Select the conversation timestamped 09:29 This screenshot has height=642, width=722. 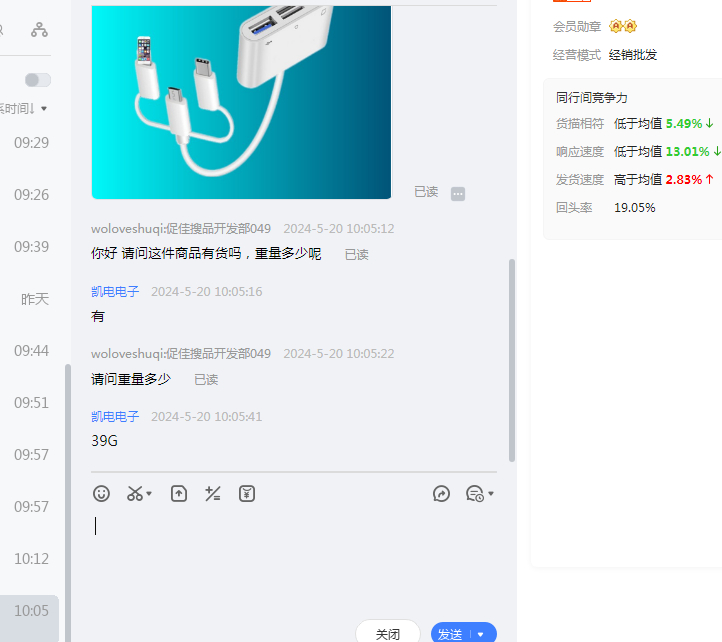pos(31,143)
